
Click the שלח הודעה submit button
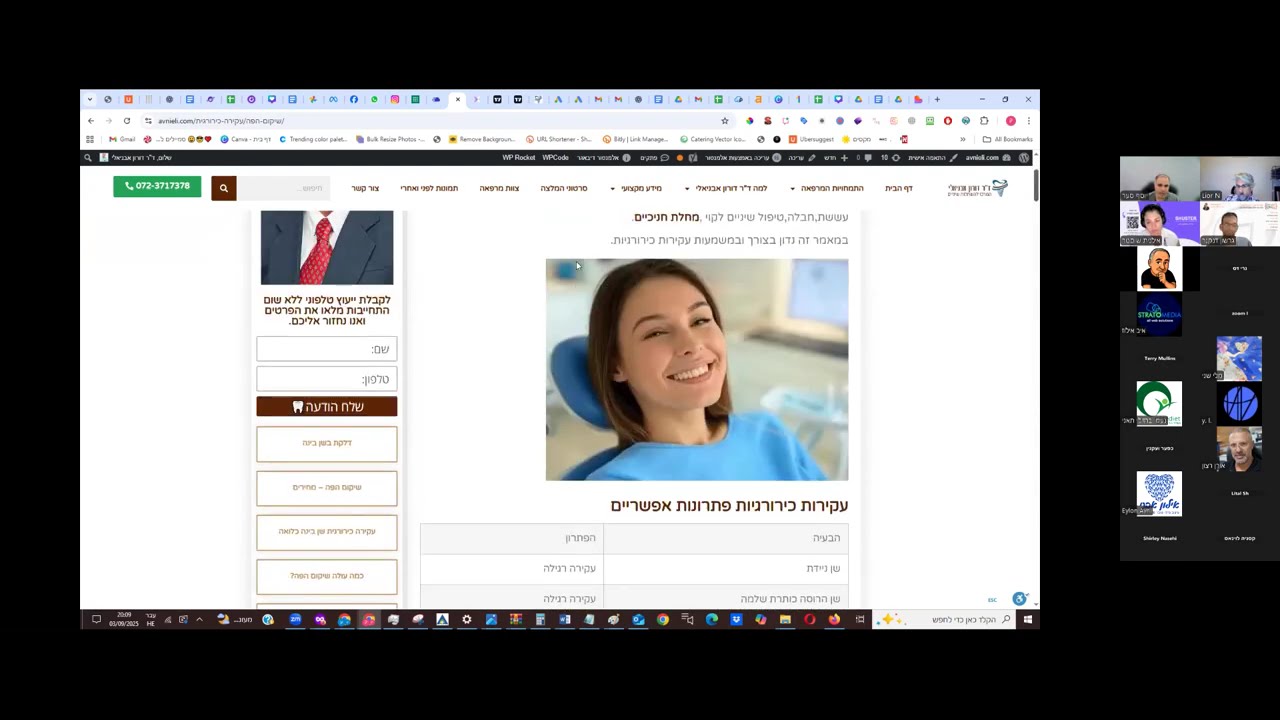coord(327,407)
